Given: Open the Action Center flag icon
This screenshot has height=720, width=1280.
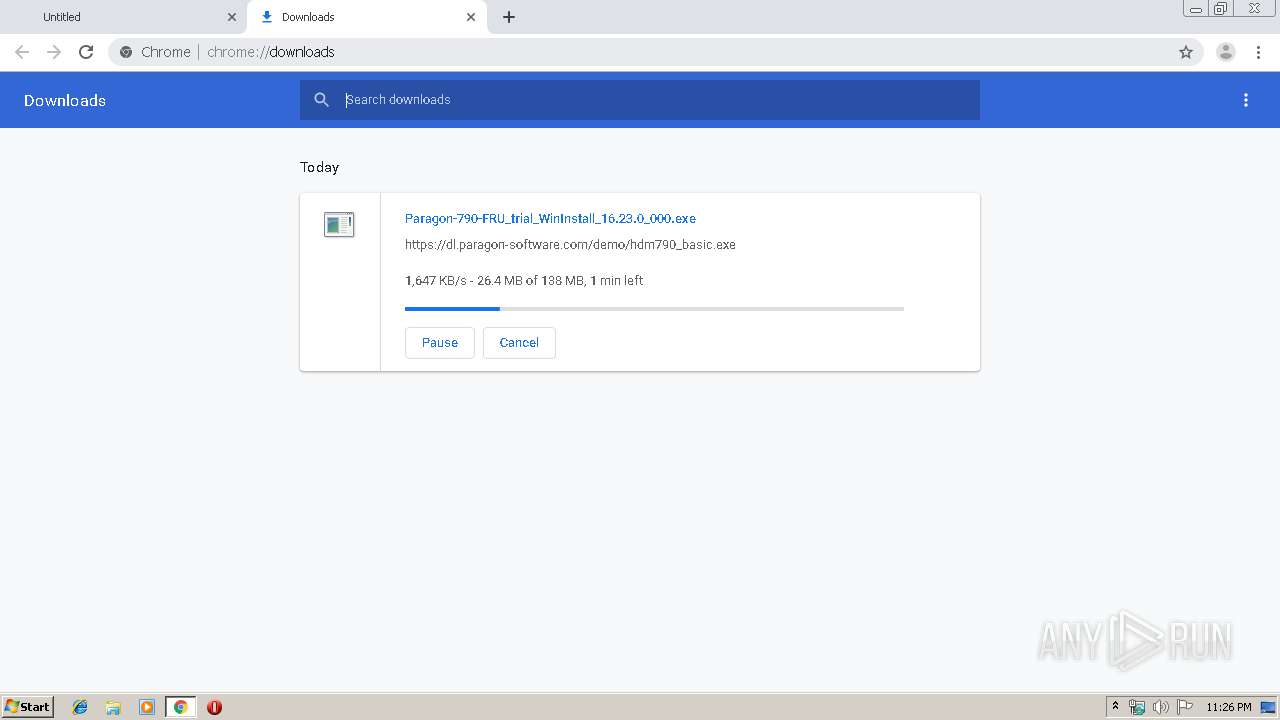Looking at the screenshot, I should click(1185, 707).
